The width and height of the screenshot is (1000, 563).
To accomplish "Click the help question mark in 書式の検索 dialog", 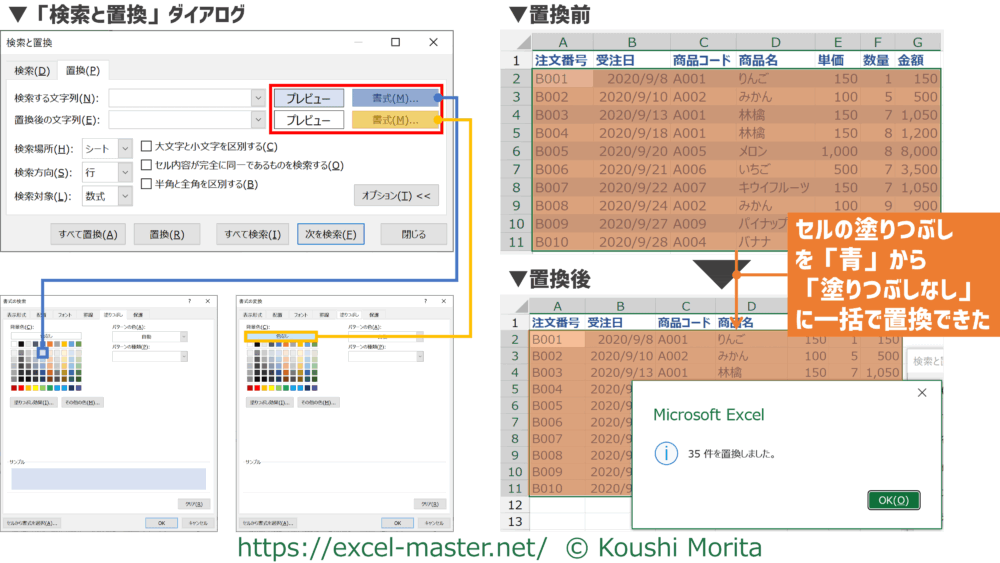I will coord(189,300).
